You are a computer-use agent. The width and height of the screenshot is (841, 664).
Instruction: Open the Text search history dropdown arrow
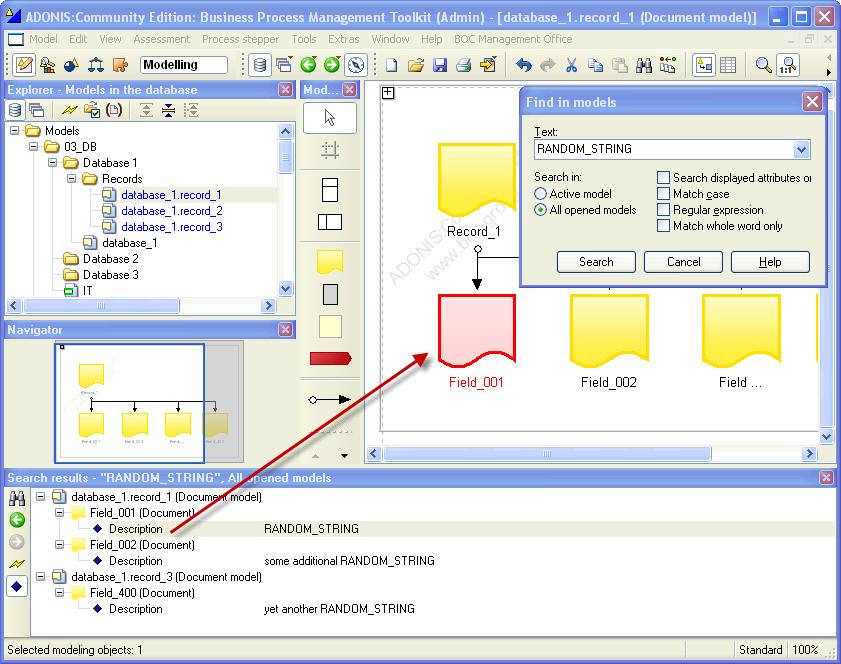tap(801, 150)
